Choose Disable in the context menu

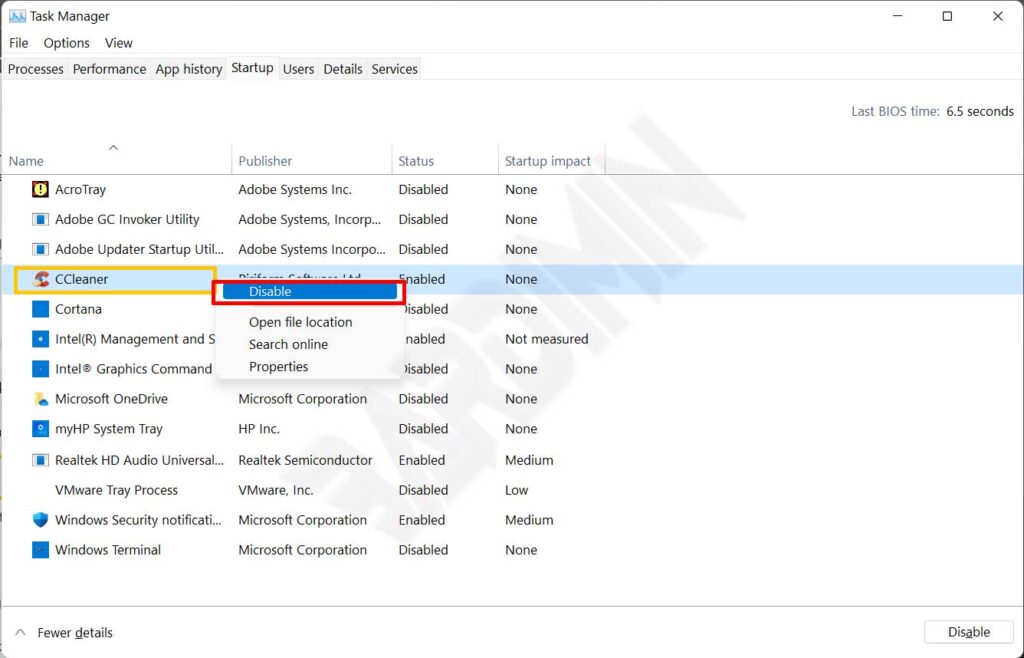(310, 292)
